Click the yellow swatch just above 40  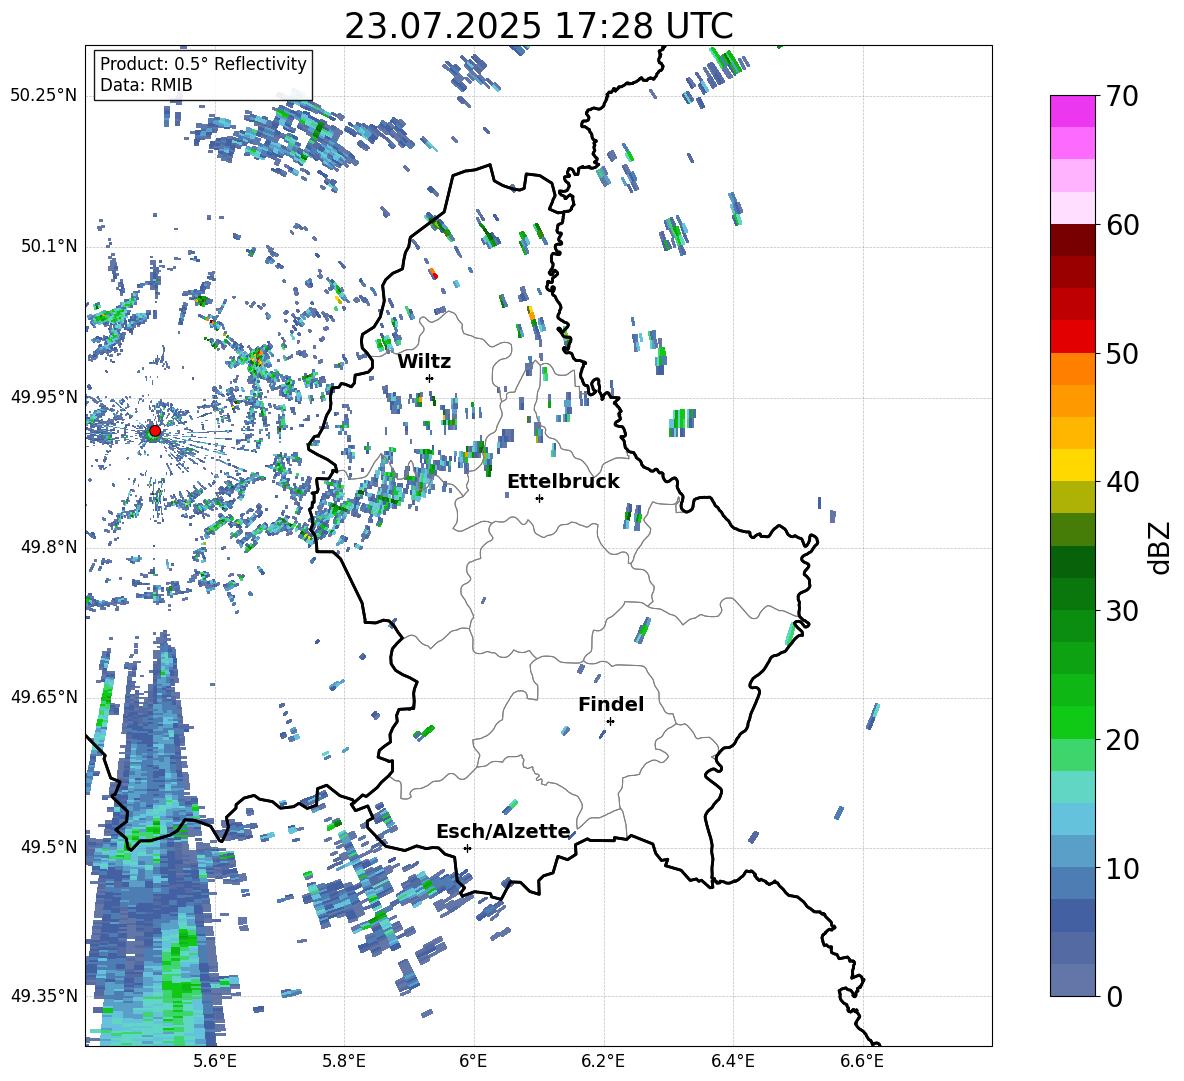(1072, 465)
